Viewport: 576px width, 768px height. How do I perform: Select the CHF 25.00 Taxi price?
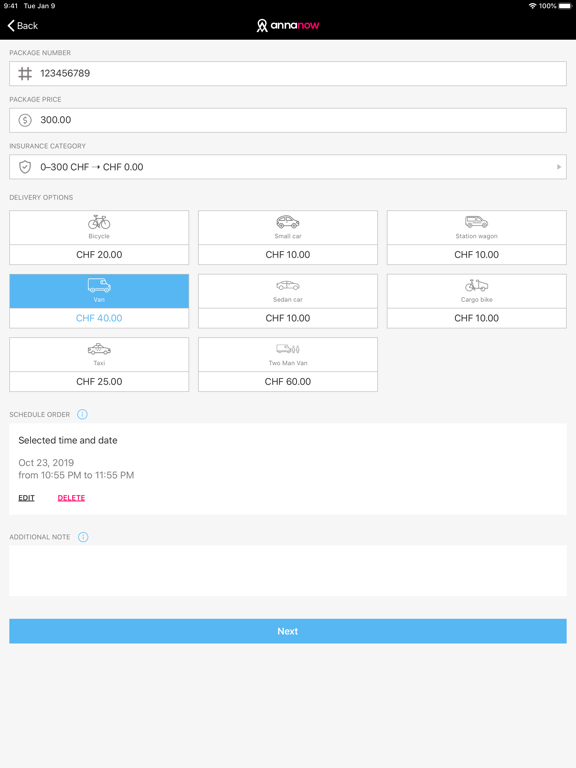tap(99, 382)
